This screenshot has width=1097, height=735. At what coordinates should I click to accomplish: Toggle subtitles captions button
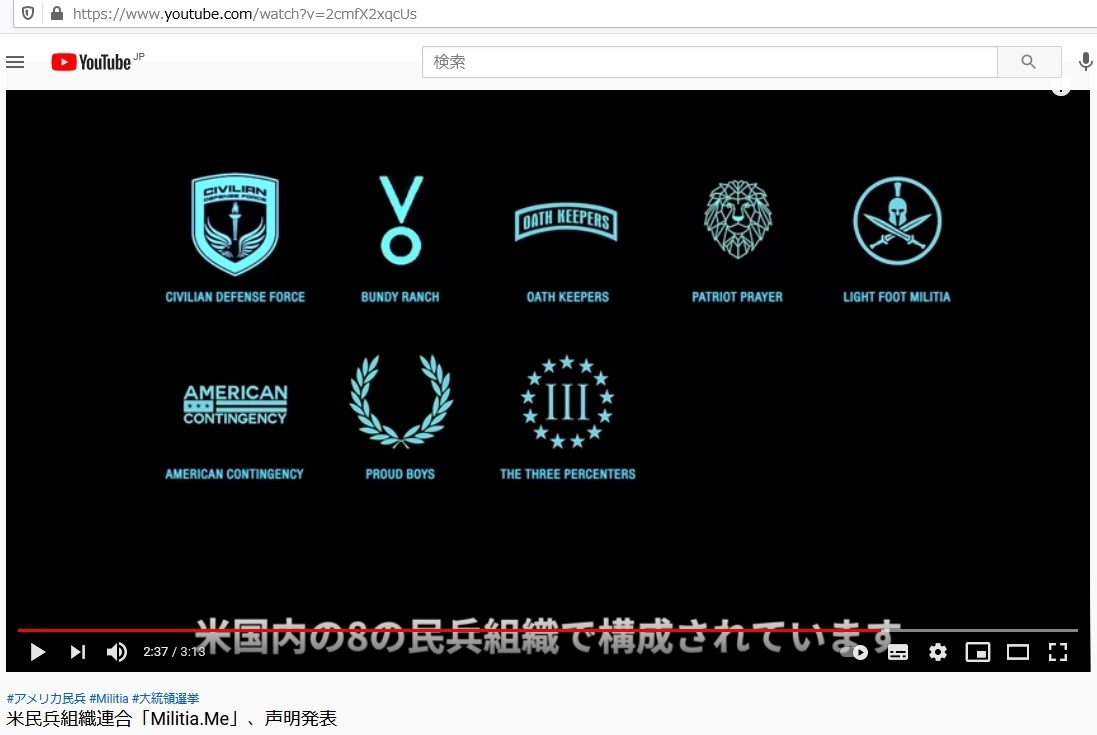(898, 652)
